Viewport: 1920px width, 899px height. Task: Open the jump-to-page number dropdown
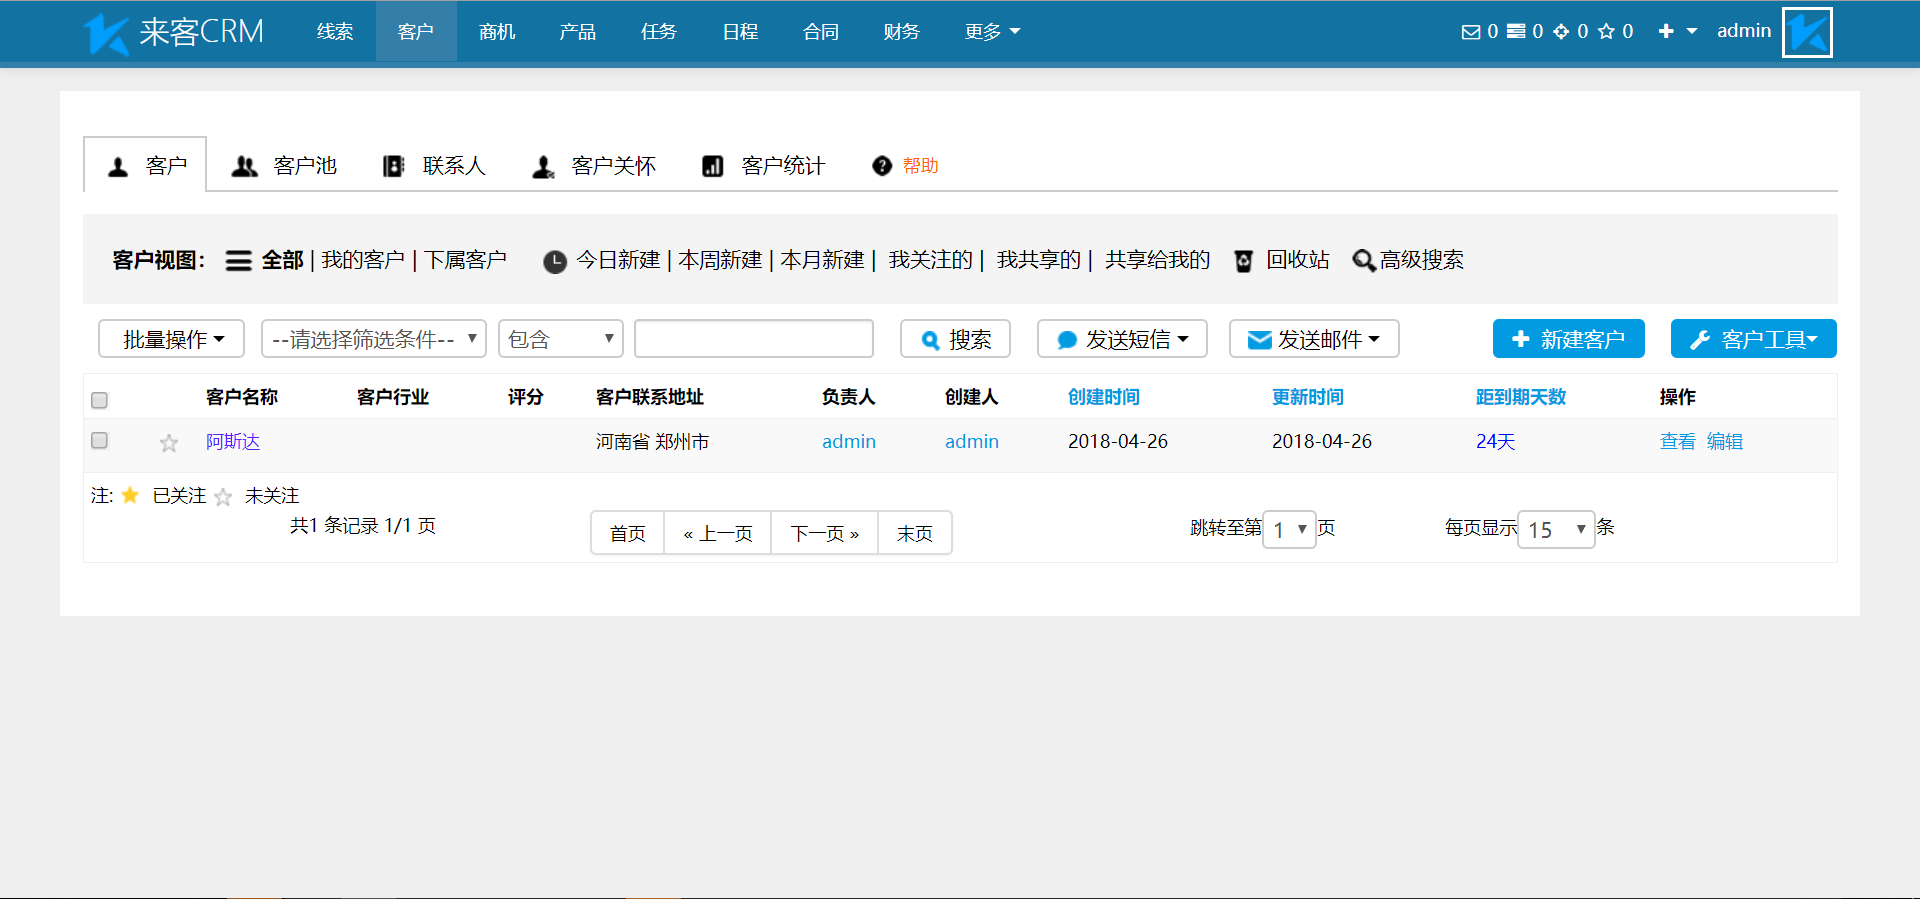1290,529
